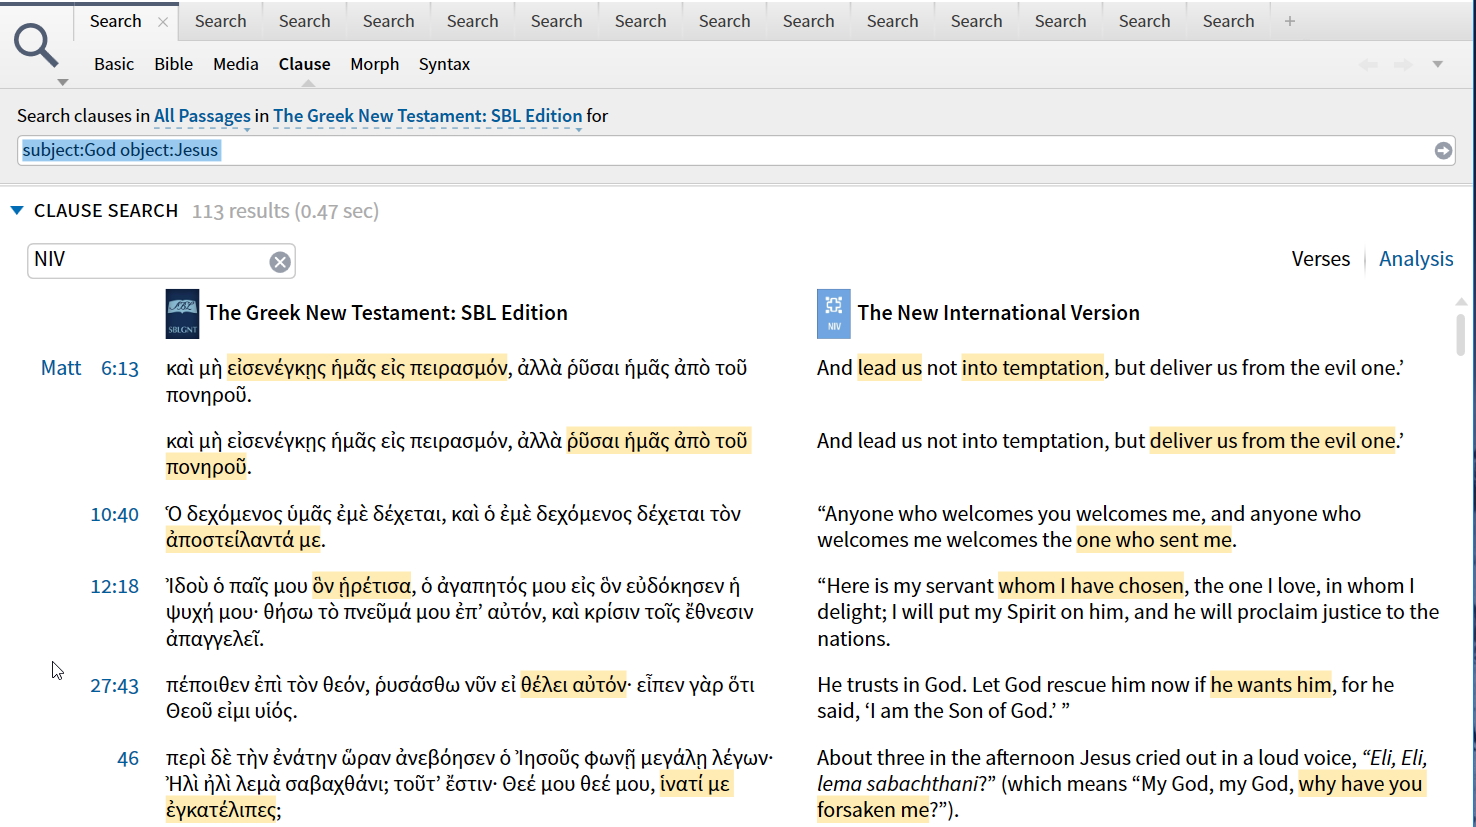1476x827 pixels.
Task: Expand dropdown under the magnifier icon
Action: (63, 82)
